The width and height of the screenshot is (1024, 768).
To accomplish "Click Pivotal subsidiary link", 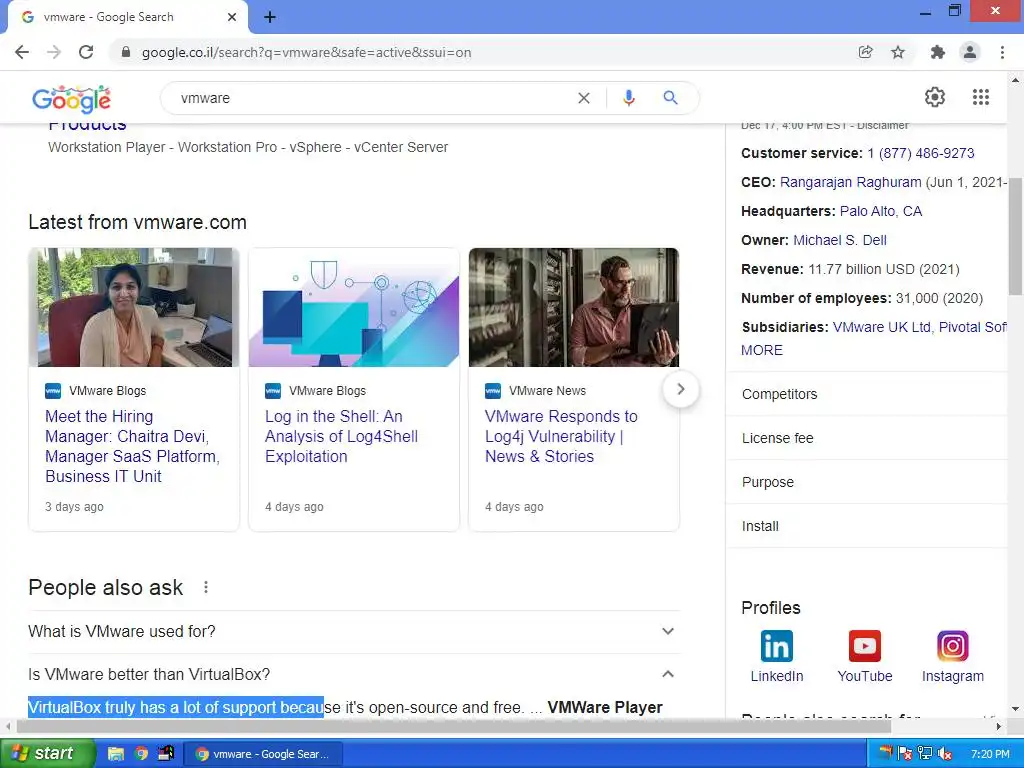I will tap(972, 327).
